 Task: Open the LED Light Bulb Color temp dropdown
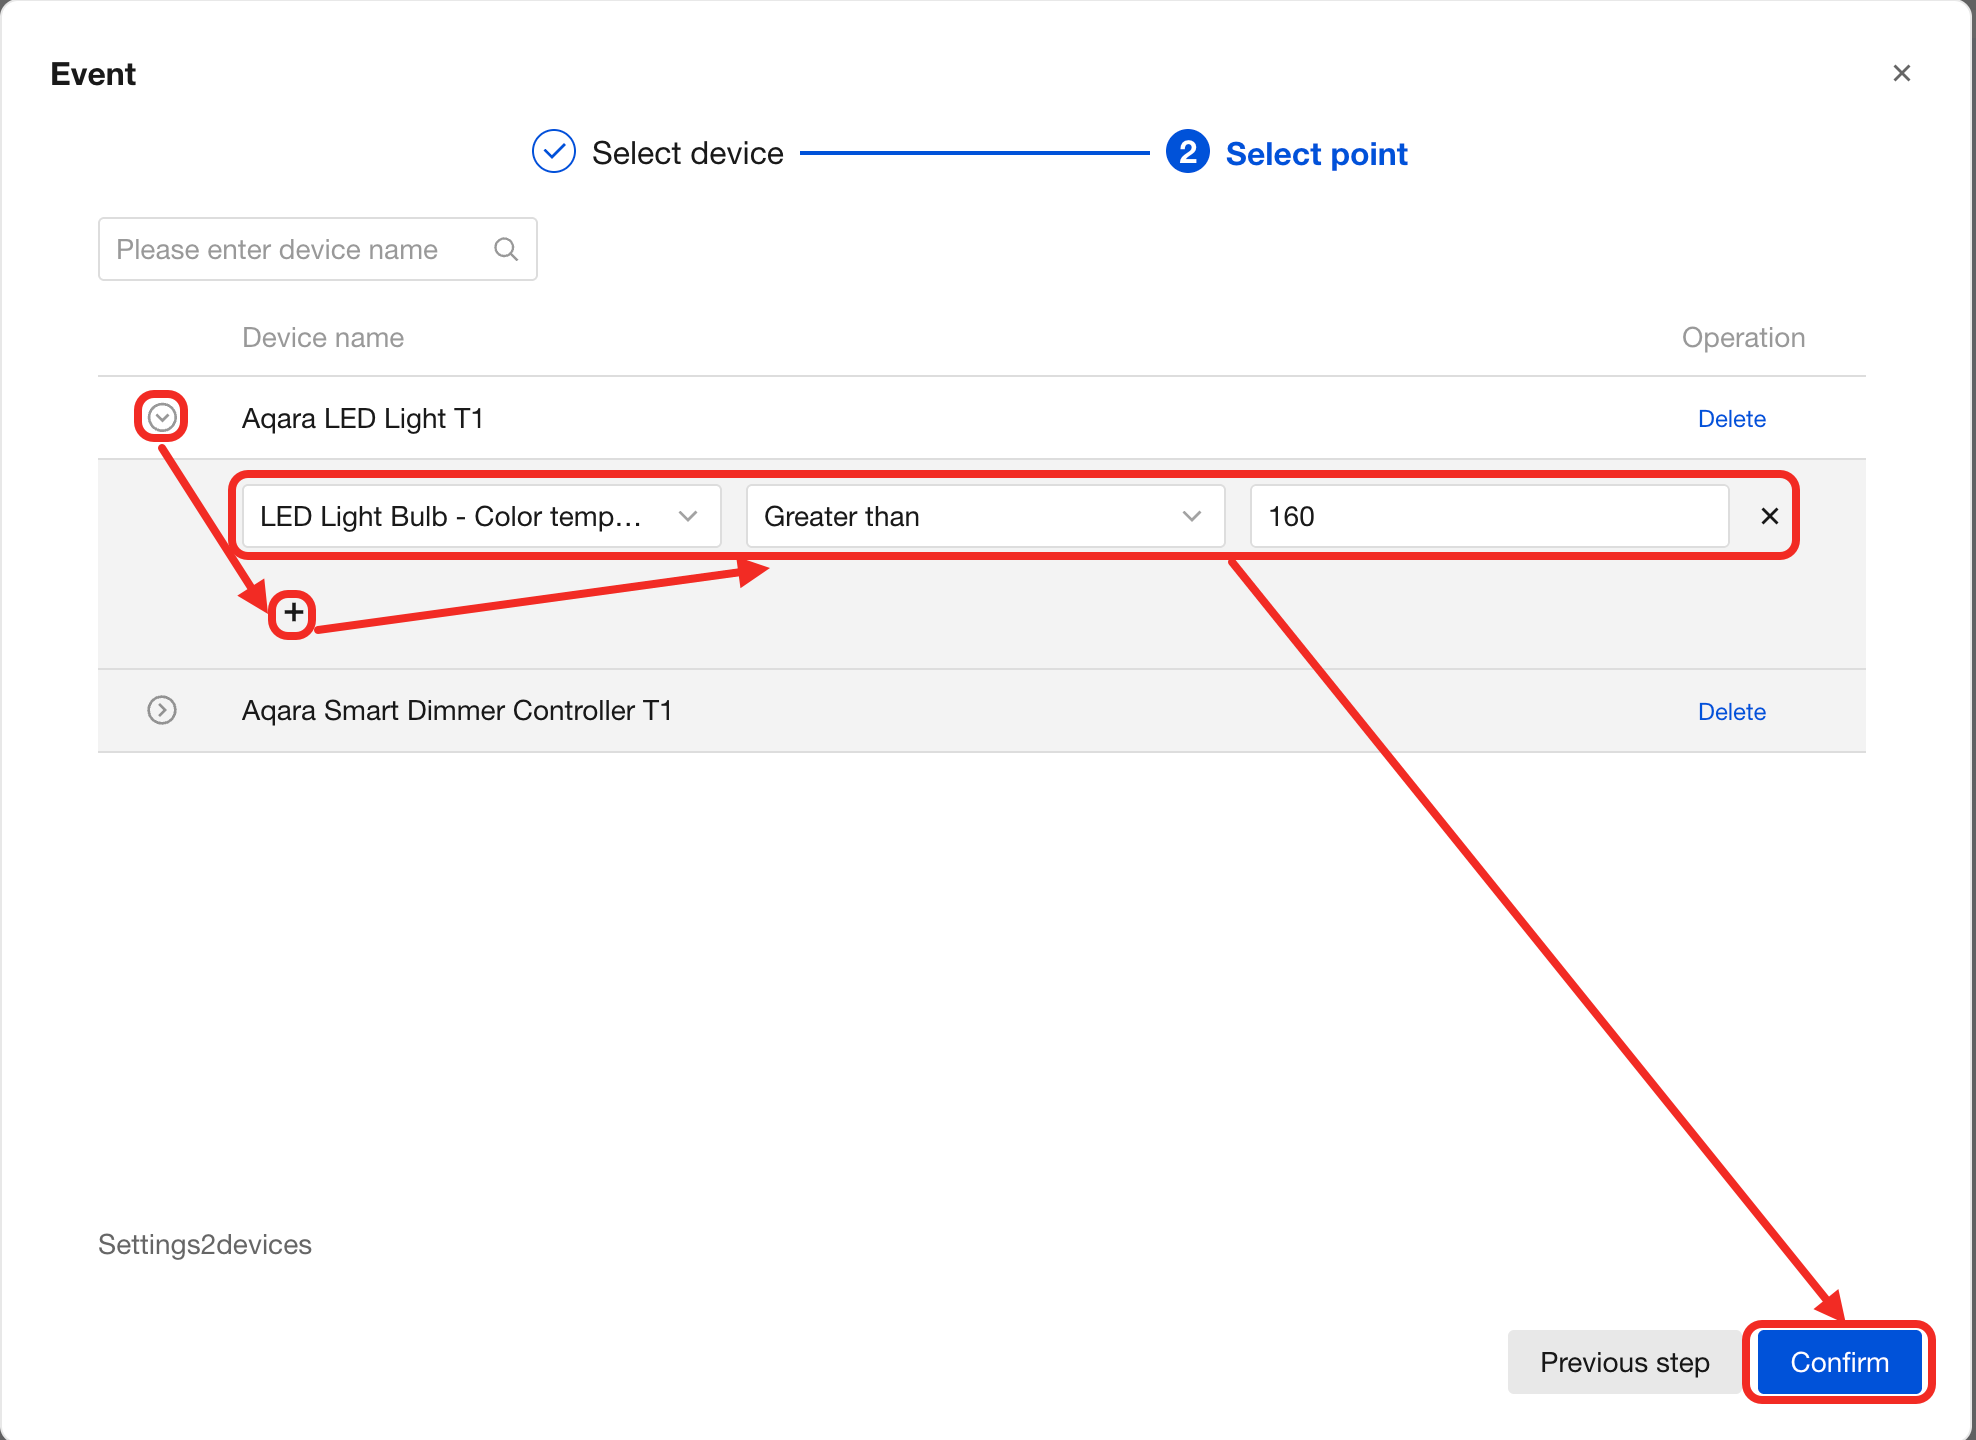(481, 516)
